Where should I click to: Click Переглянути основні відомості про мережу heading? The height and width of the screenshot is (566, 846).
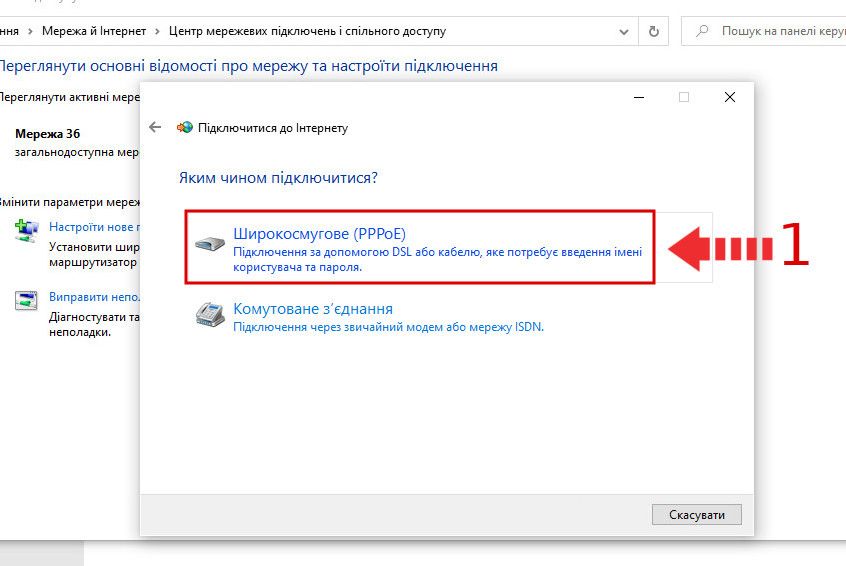coord(248,66)
